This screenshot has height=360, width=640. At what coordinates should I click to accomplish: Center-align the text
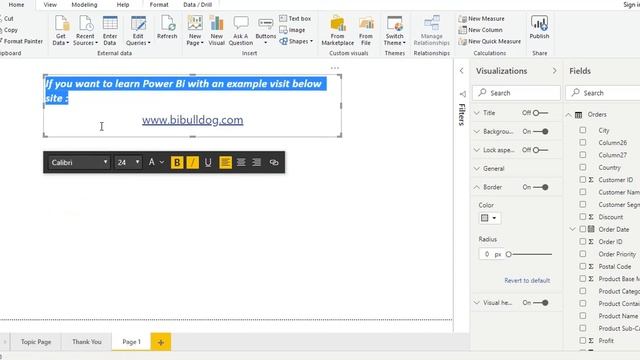coord(241,162)
